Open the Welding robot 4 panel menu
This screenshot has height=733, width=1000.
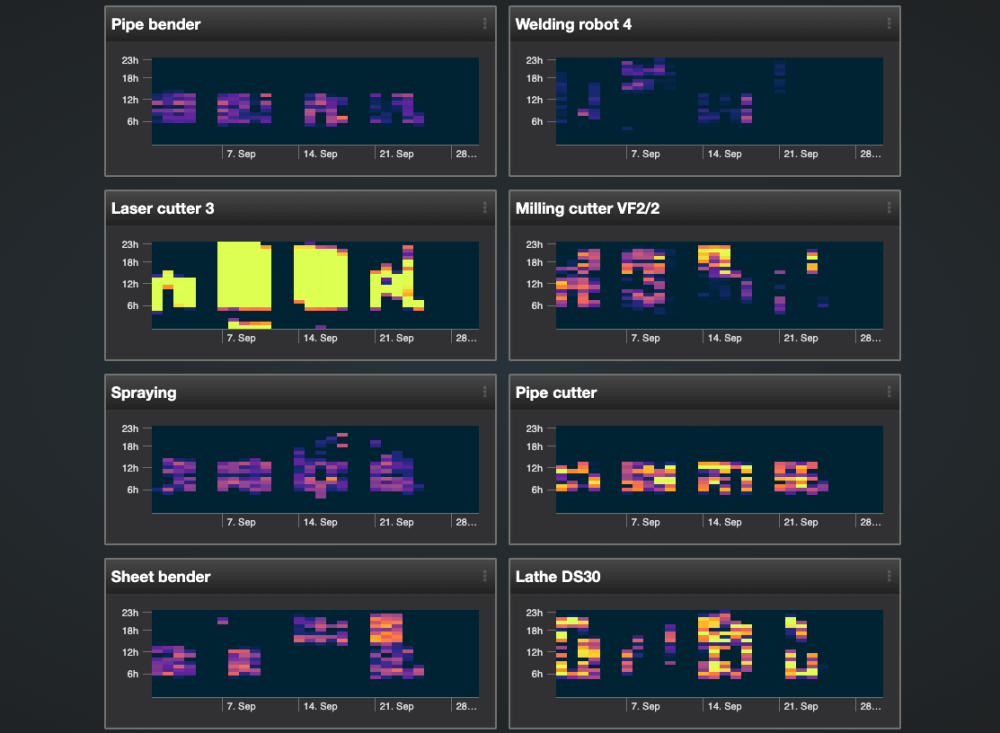889,24
